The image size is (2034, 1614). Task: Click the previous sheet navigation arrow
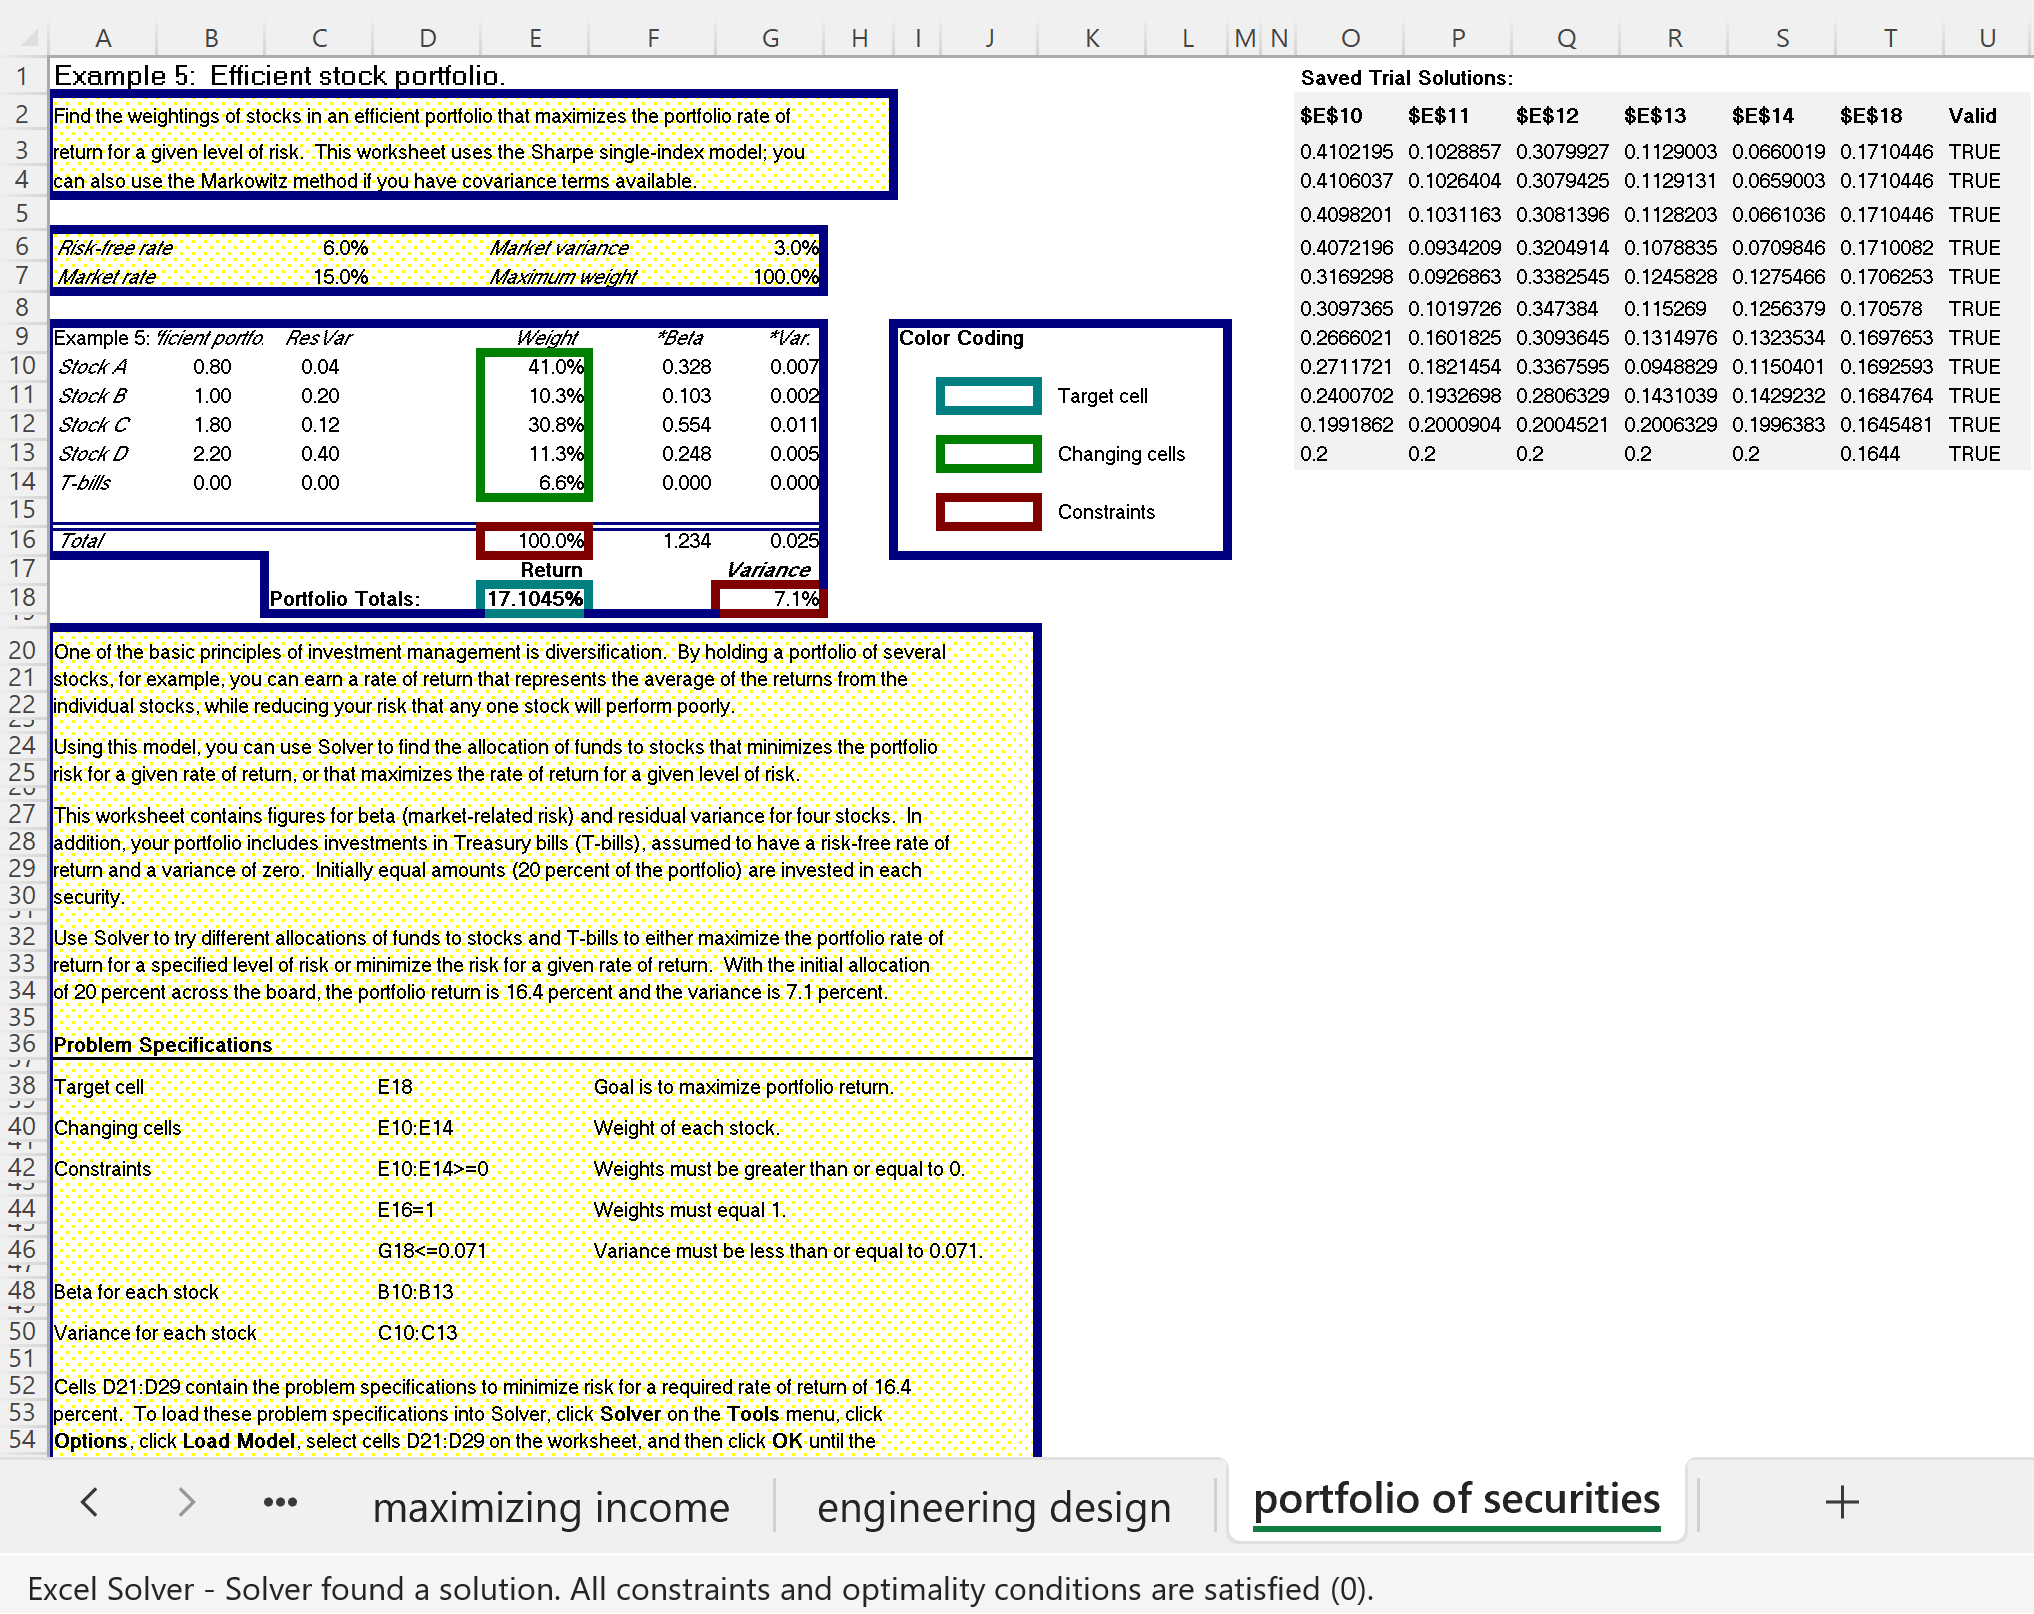(x=89, y=1502)
